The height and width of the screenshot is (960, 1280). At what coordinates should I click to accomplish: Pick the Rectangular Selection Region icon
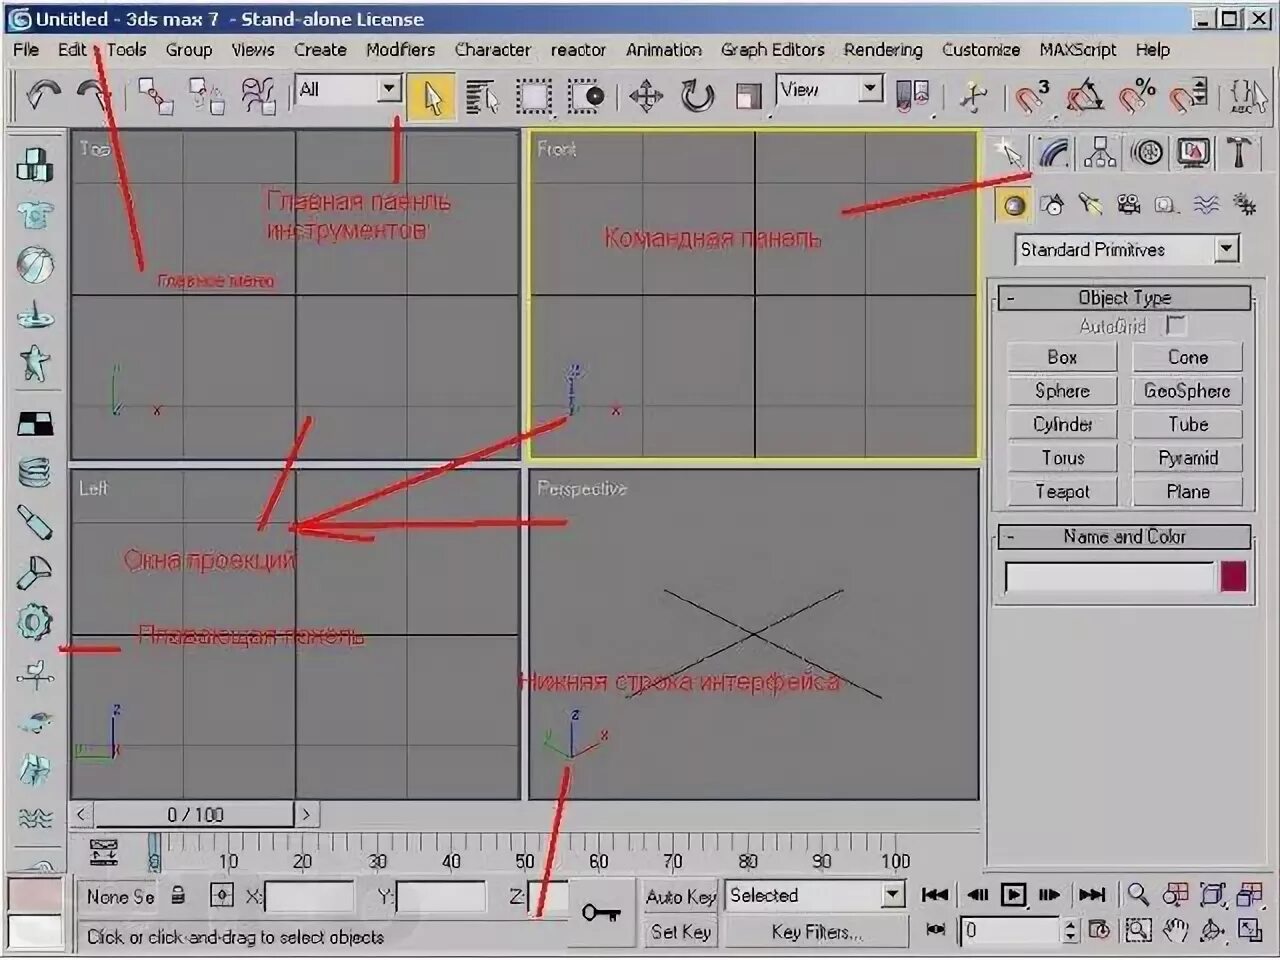coord(533,97)
